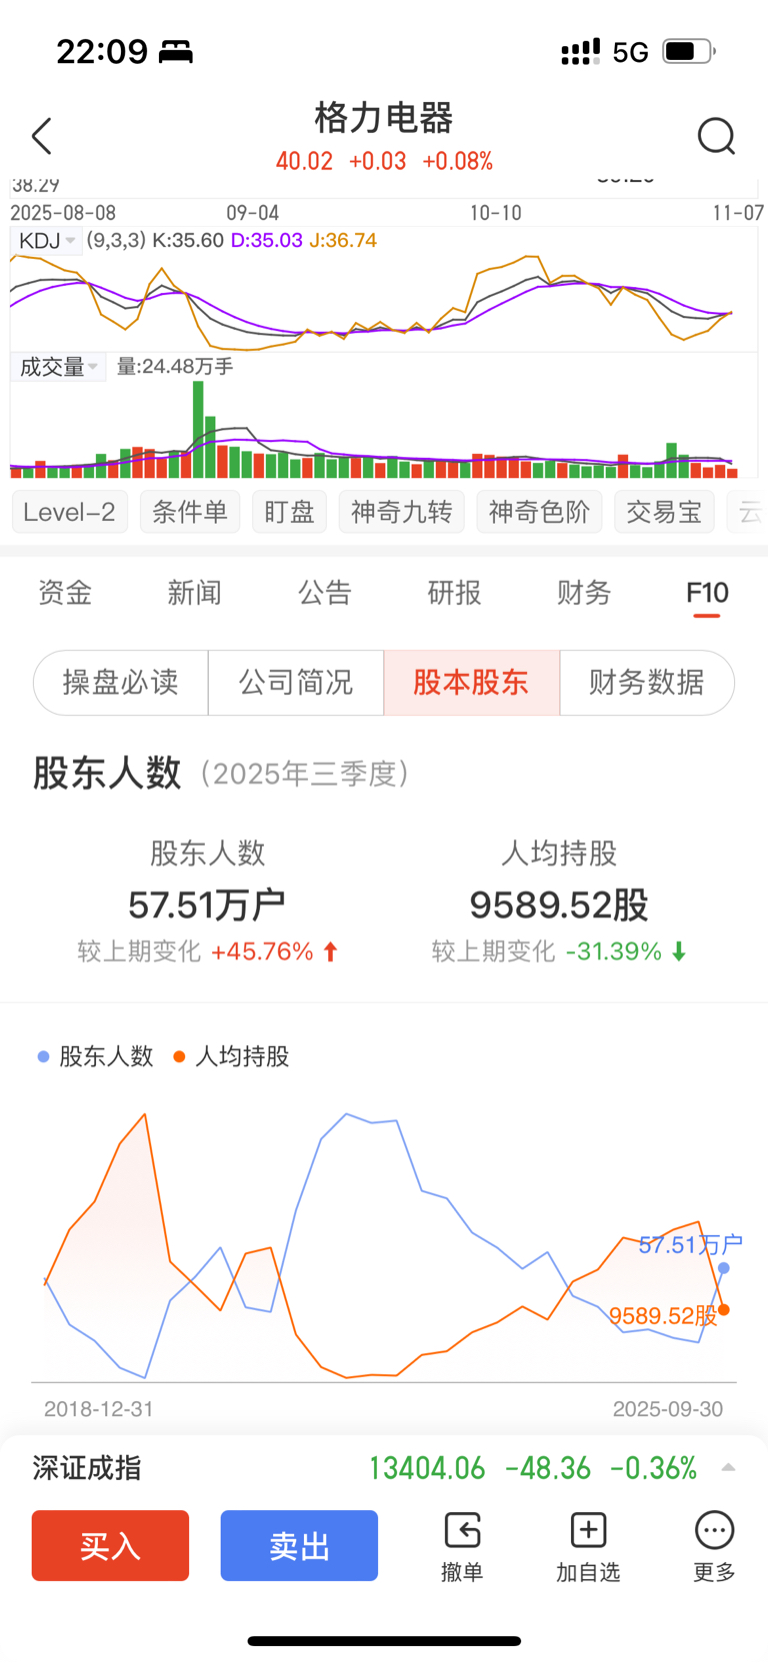Switch to the 资金 tab

pyautogui.click(x=65, y=593)
